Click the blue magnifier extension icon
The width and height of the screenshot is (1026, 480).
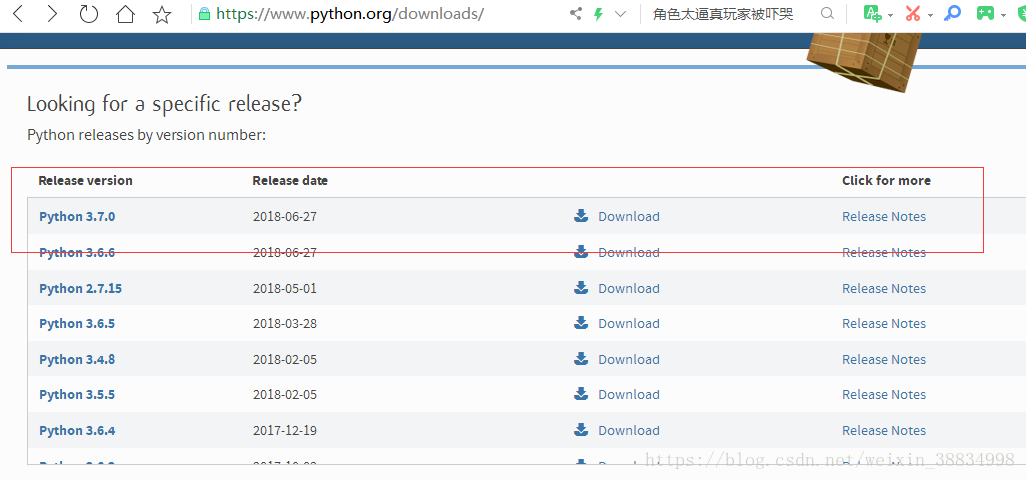(952, 14)
